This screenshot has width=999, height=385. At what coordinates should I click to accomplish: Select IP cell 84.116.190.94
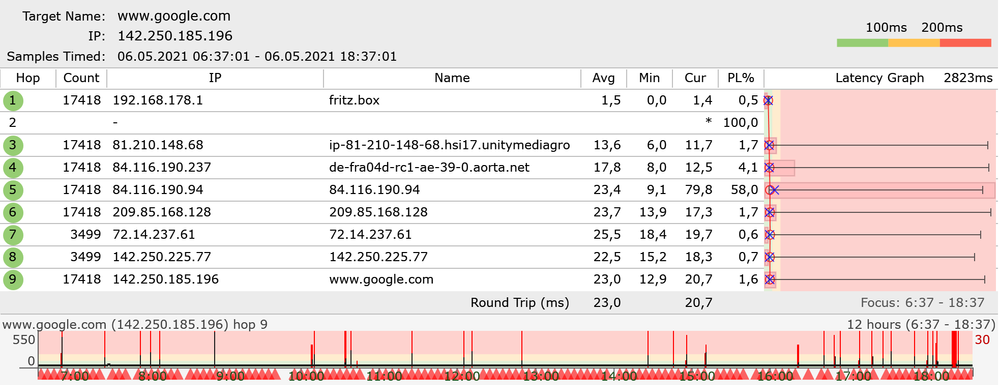[x=157, y=190]
